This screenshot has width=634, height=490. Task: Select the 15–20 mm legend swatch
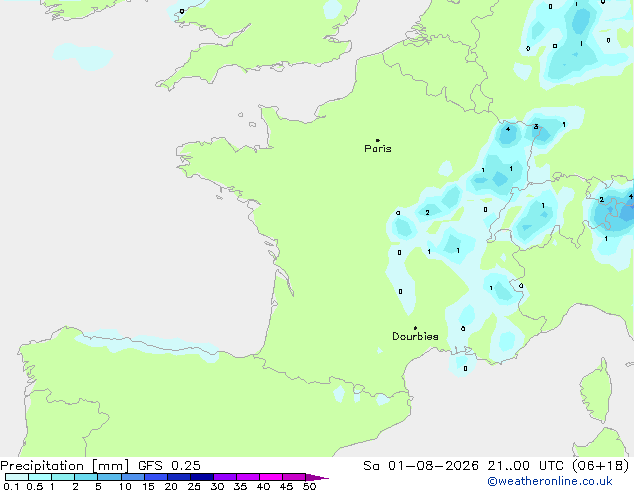point(155,477)
